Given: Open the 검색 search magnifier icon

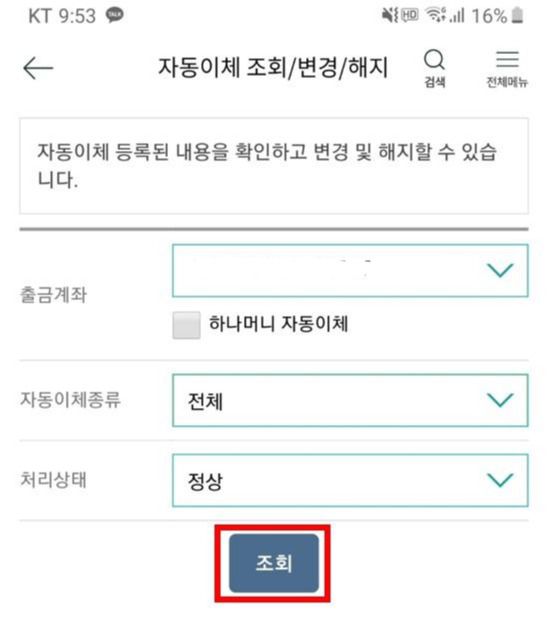Looking at the screenshot, I should click(x=434, y=60).
